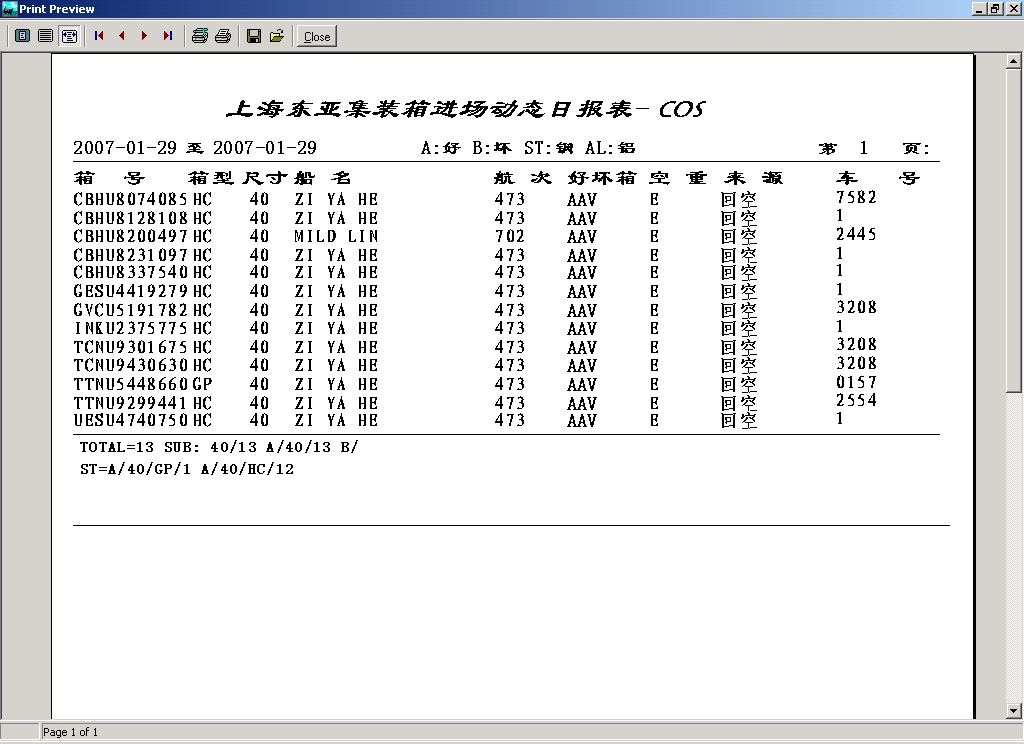Click scrollbar up arrow
The width and height of the screenshot is (1024, 744).
pyautogui.click(x=1013, y=61)
